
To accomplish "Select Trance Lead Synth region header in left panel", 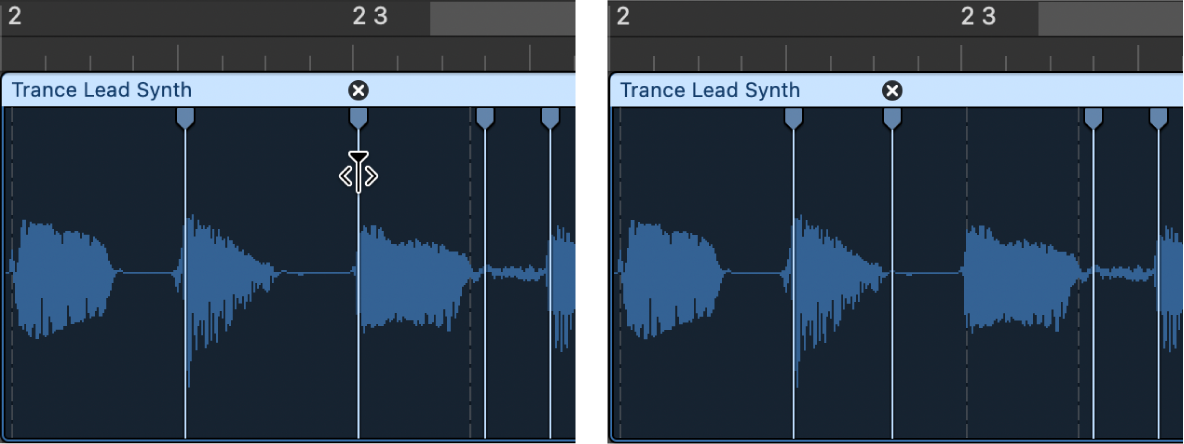I will (x=102, y=90).
